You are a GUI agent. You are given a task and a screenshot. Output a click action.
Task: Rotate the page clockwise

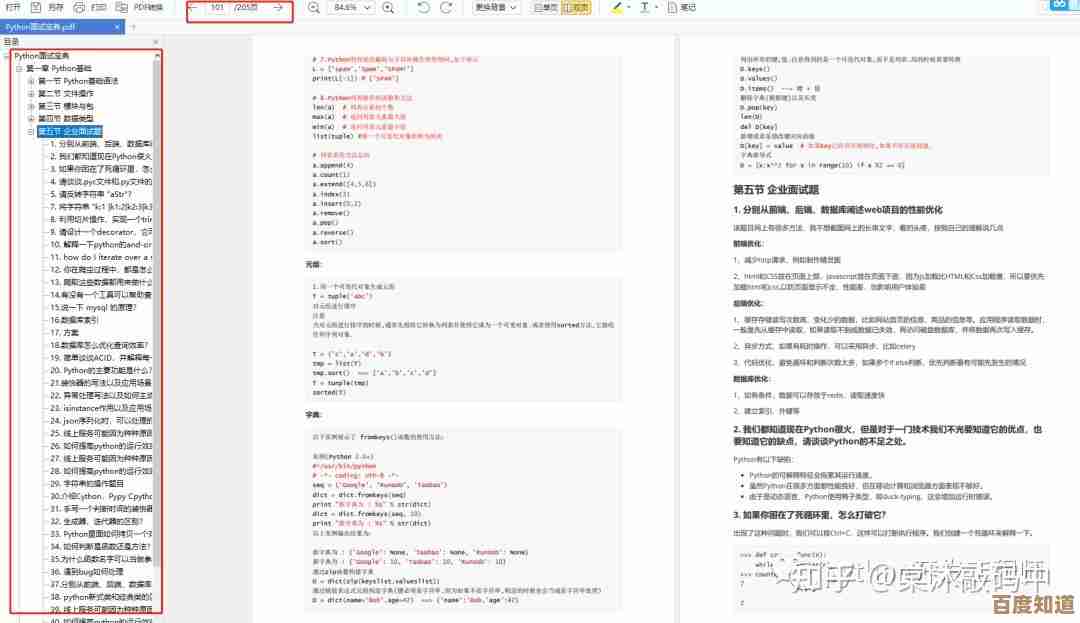(448, 8)
